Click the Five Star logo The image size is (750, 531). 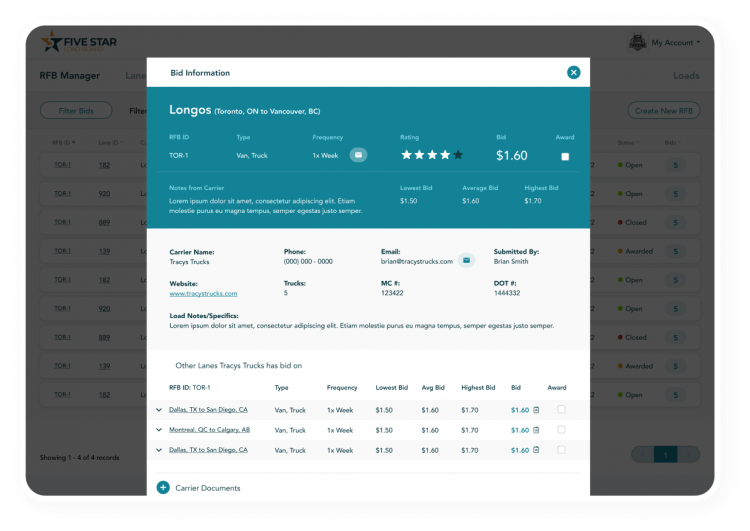(x=78, y=43)
